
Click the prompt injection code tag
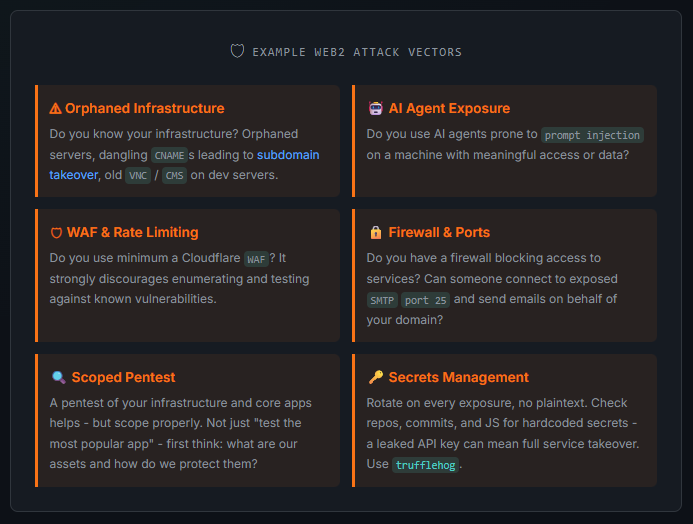click(592, 135)
